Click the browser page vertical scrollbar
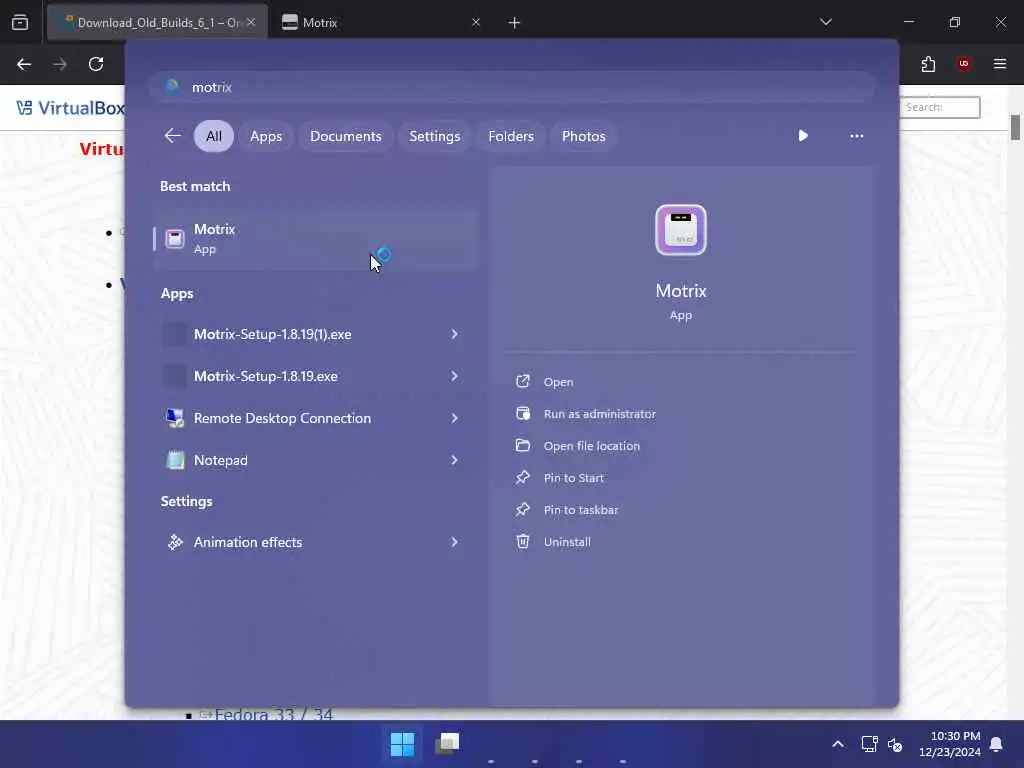The image size is (1024, 768). point(1015,127)
